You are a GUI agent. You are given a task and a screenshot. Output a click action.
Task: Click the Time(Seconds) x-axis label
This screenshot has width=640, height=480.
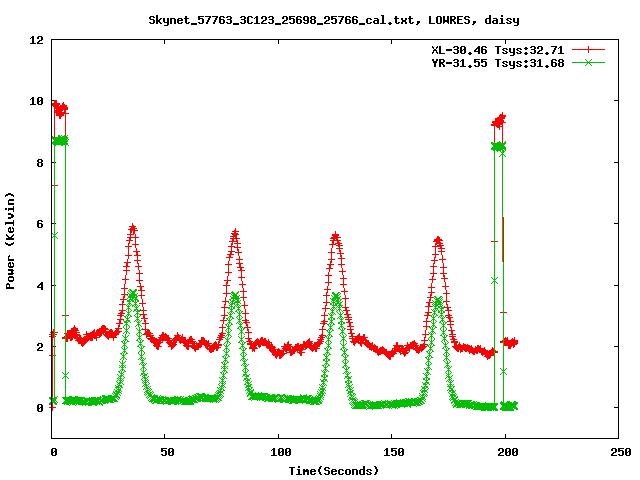(x=333, y=471)
